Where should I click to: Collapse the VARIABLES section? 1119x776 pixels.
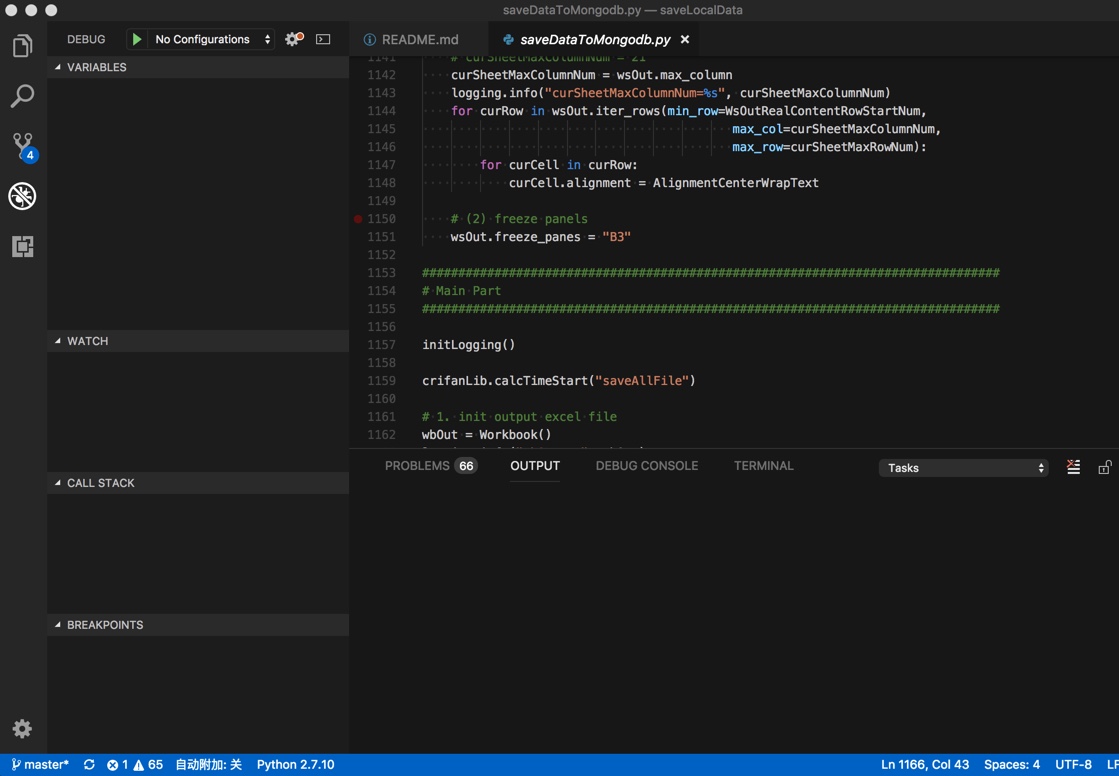tap(96, 67)
